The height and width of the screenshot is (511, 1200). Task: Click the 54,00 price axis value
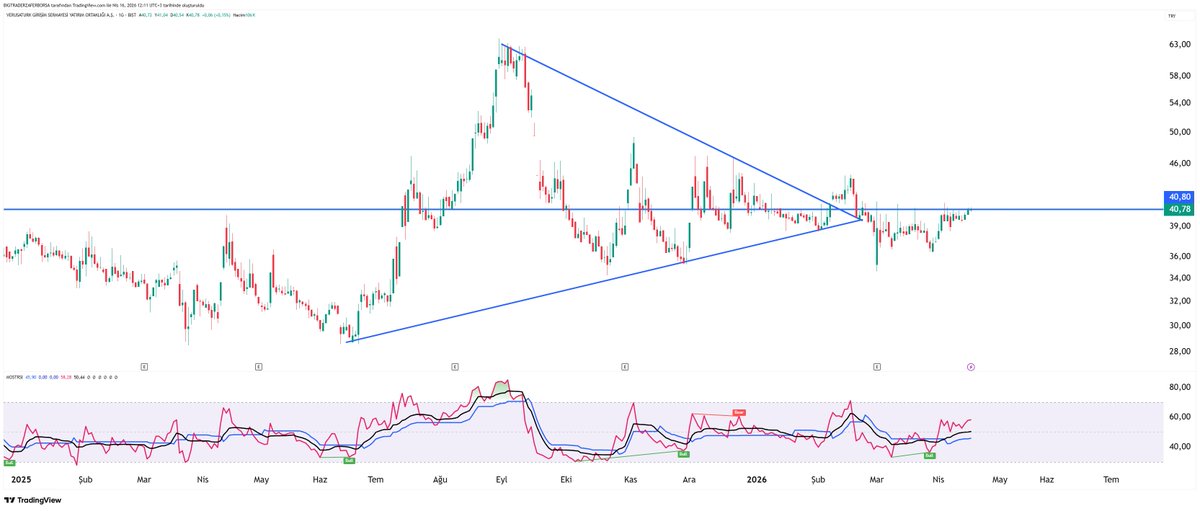point(1179,103)
